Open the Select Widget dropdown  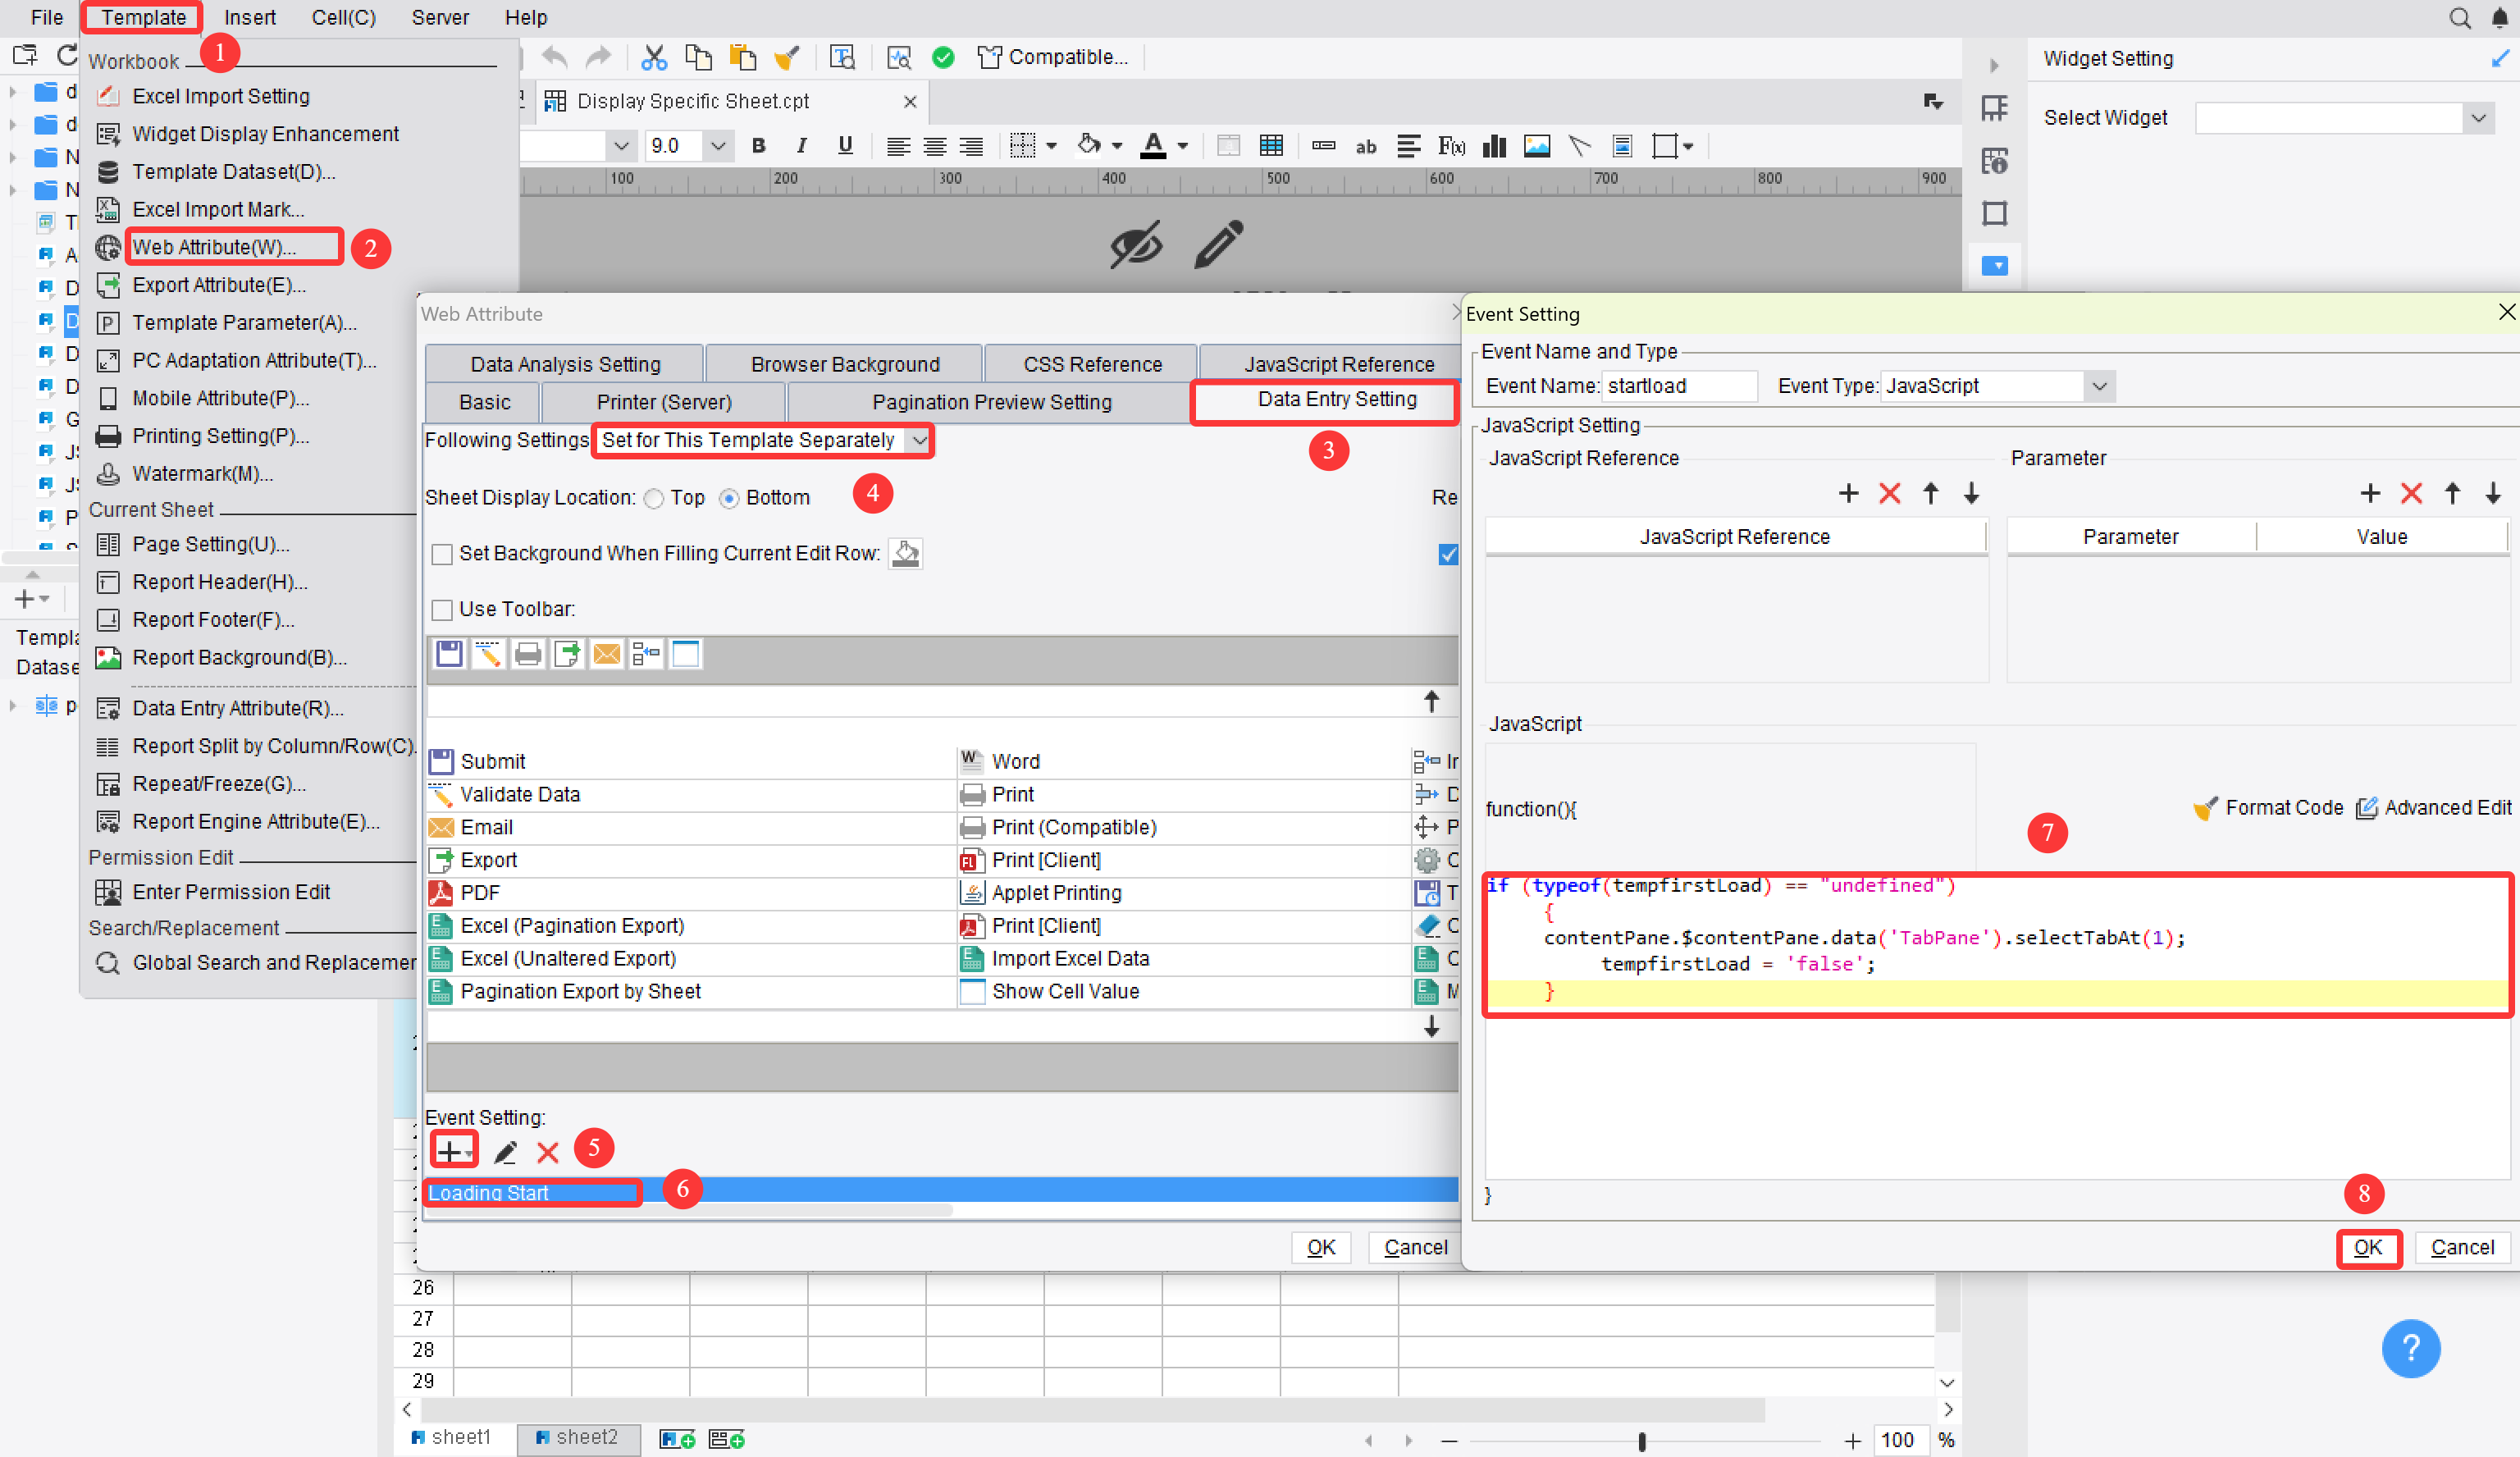(x=2479, y=117)
